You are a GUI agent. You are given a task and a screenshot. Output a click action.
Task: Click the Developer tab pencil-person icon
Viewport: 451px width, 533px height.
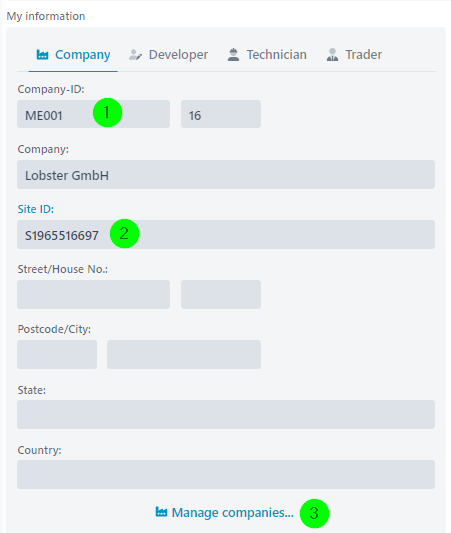[135, 55]
